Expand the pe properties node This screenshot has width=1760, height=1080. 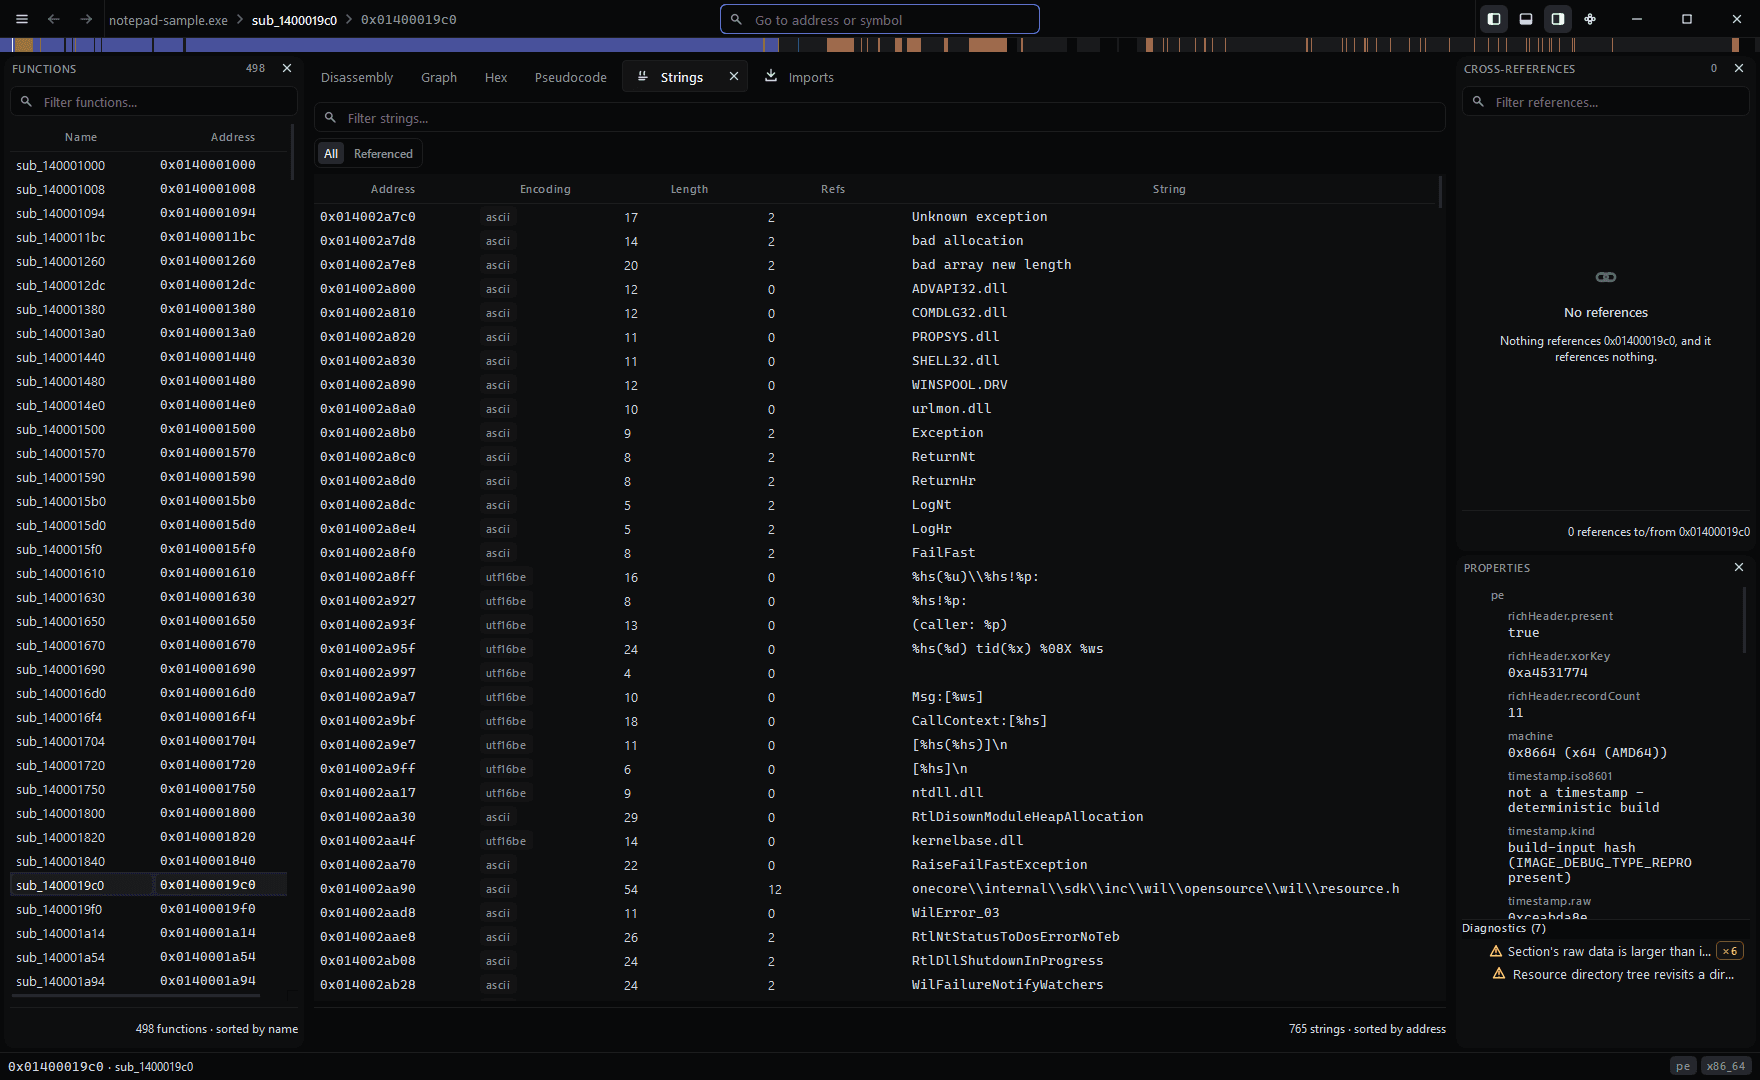coord(1497,595)
